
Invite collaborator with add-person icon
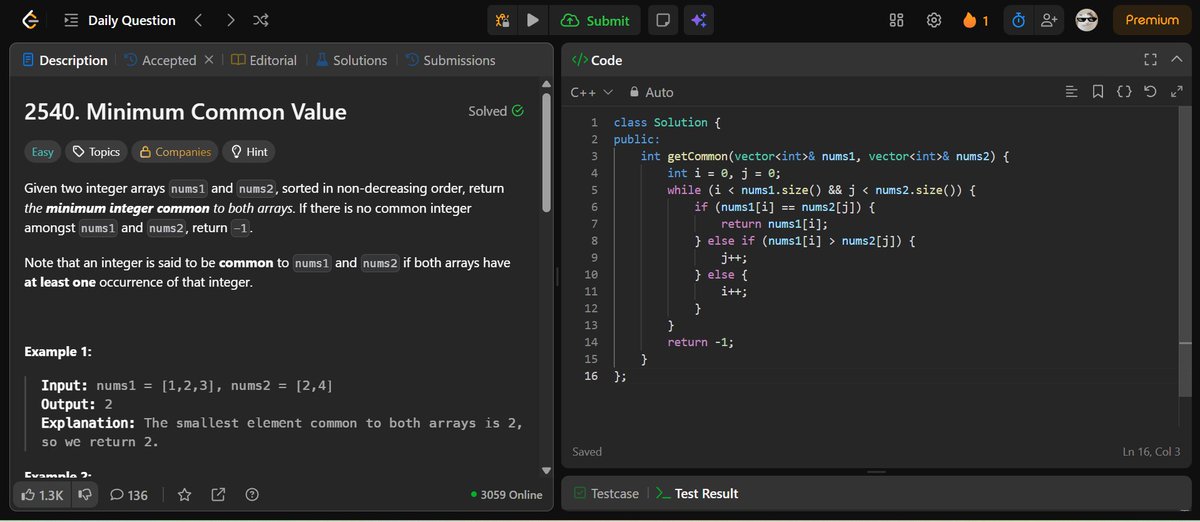click(x=1048, y=20)
